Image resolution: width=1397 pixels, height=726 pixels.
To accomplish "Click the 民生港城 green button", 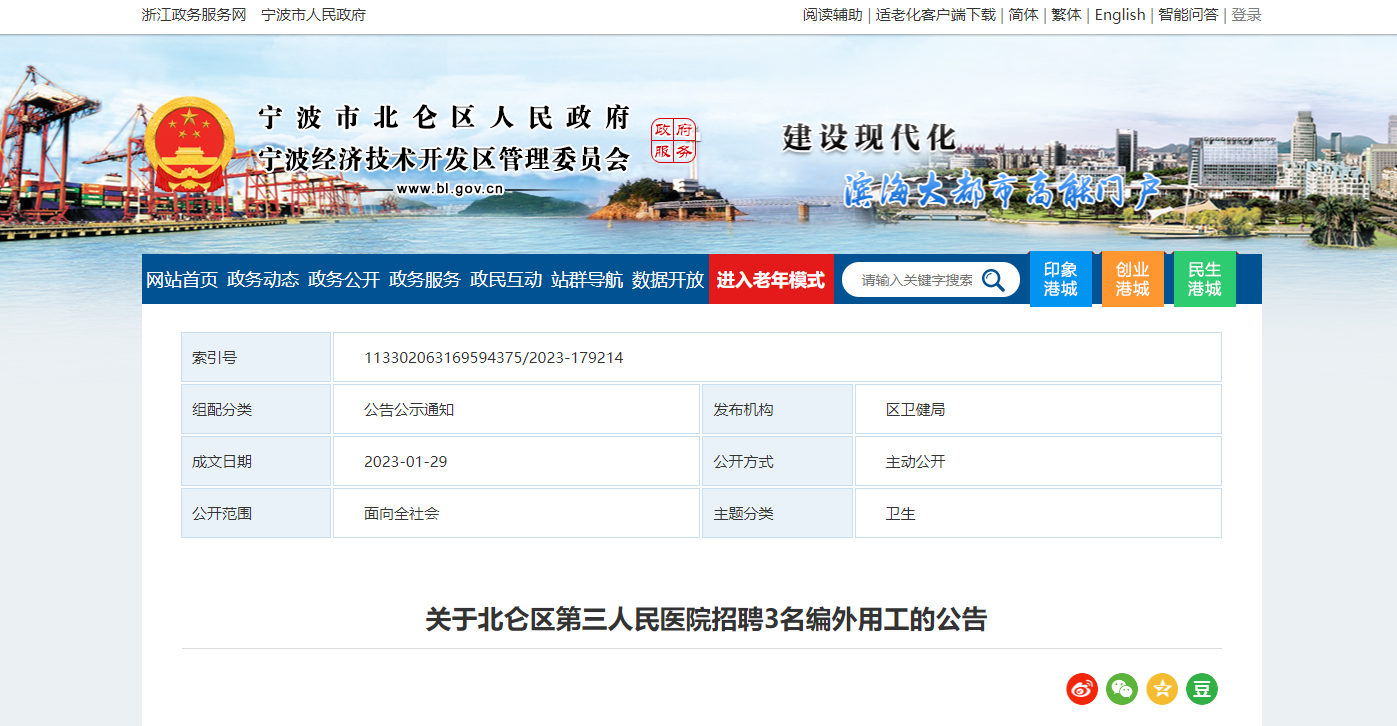I will click(1204, 279).
